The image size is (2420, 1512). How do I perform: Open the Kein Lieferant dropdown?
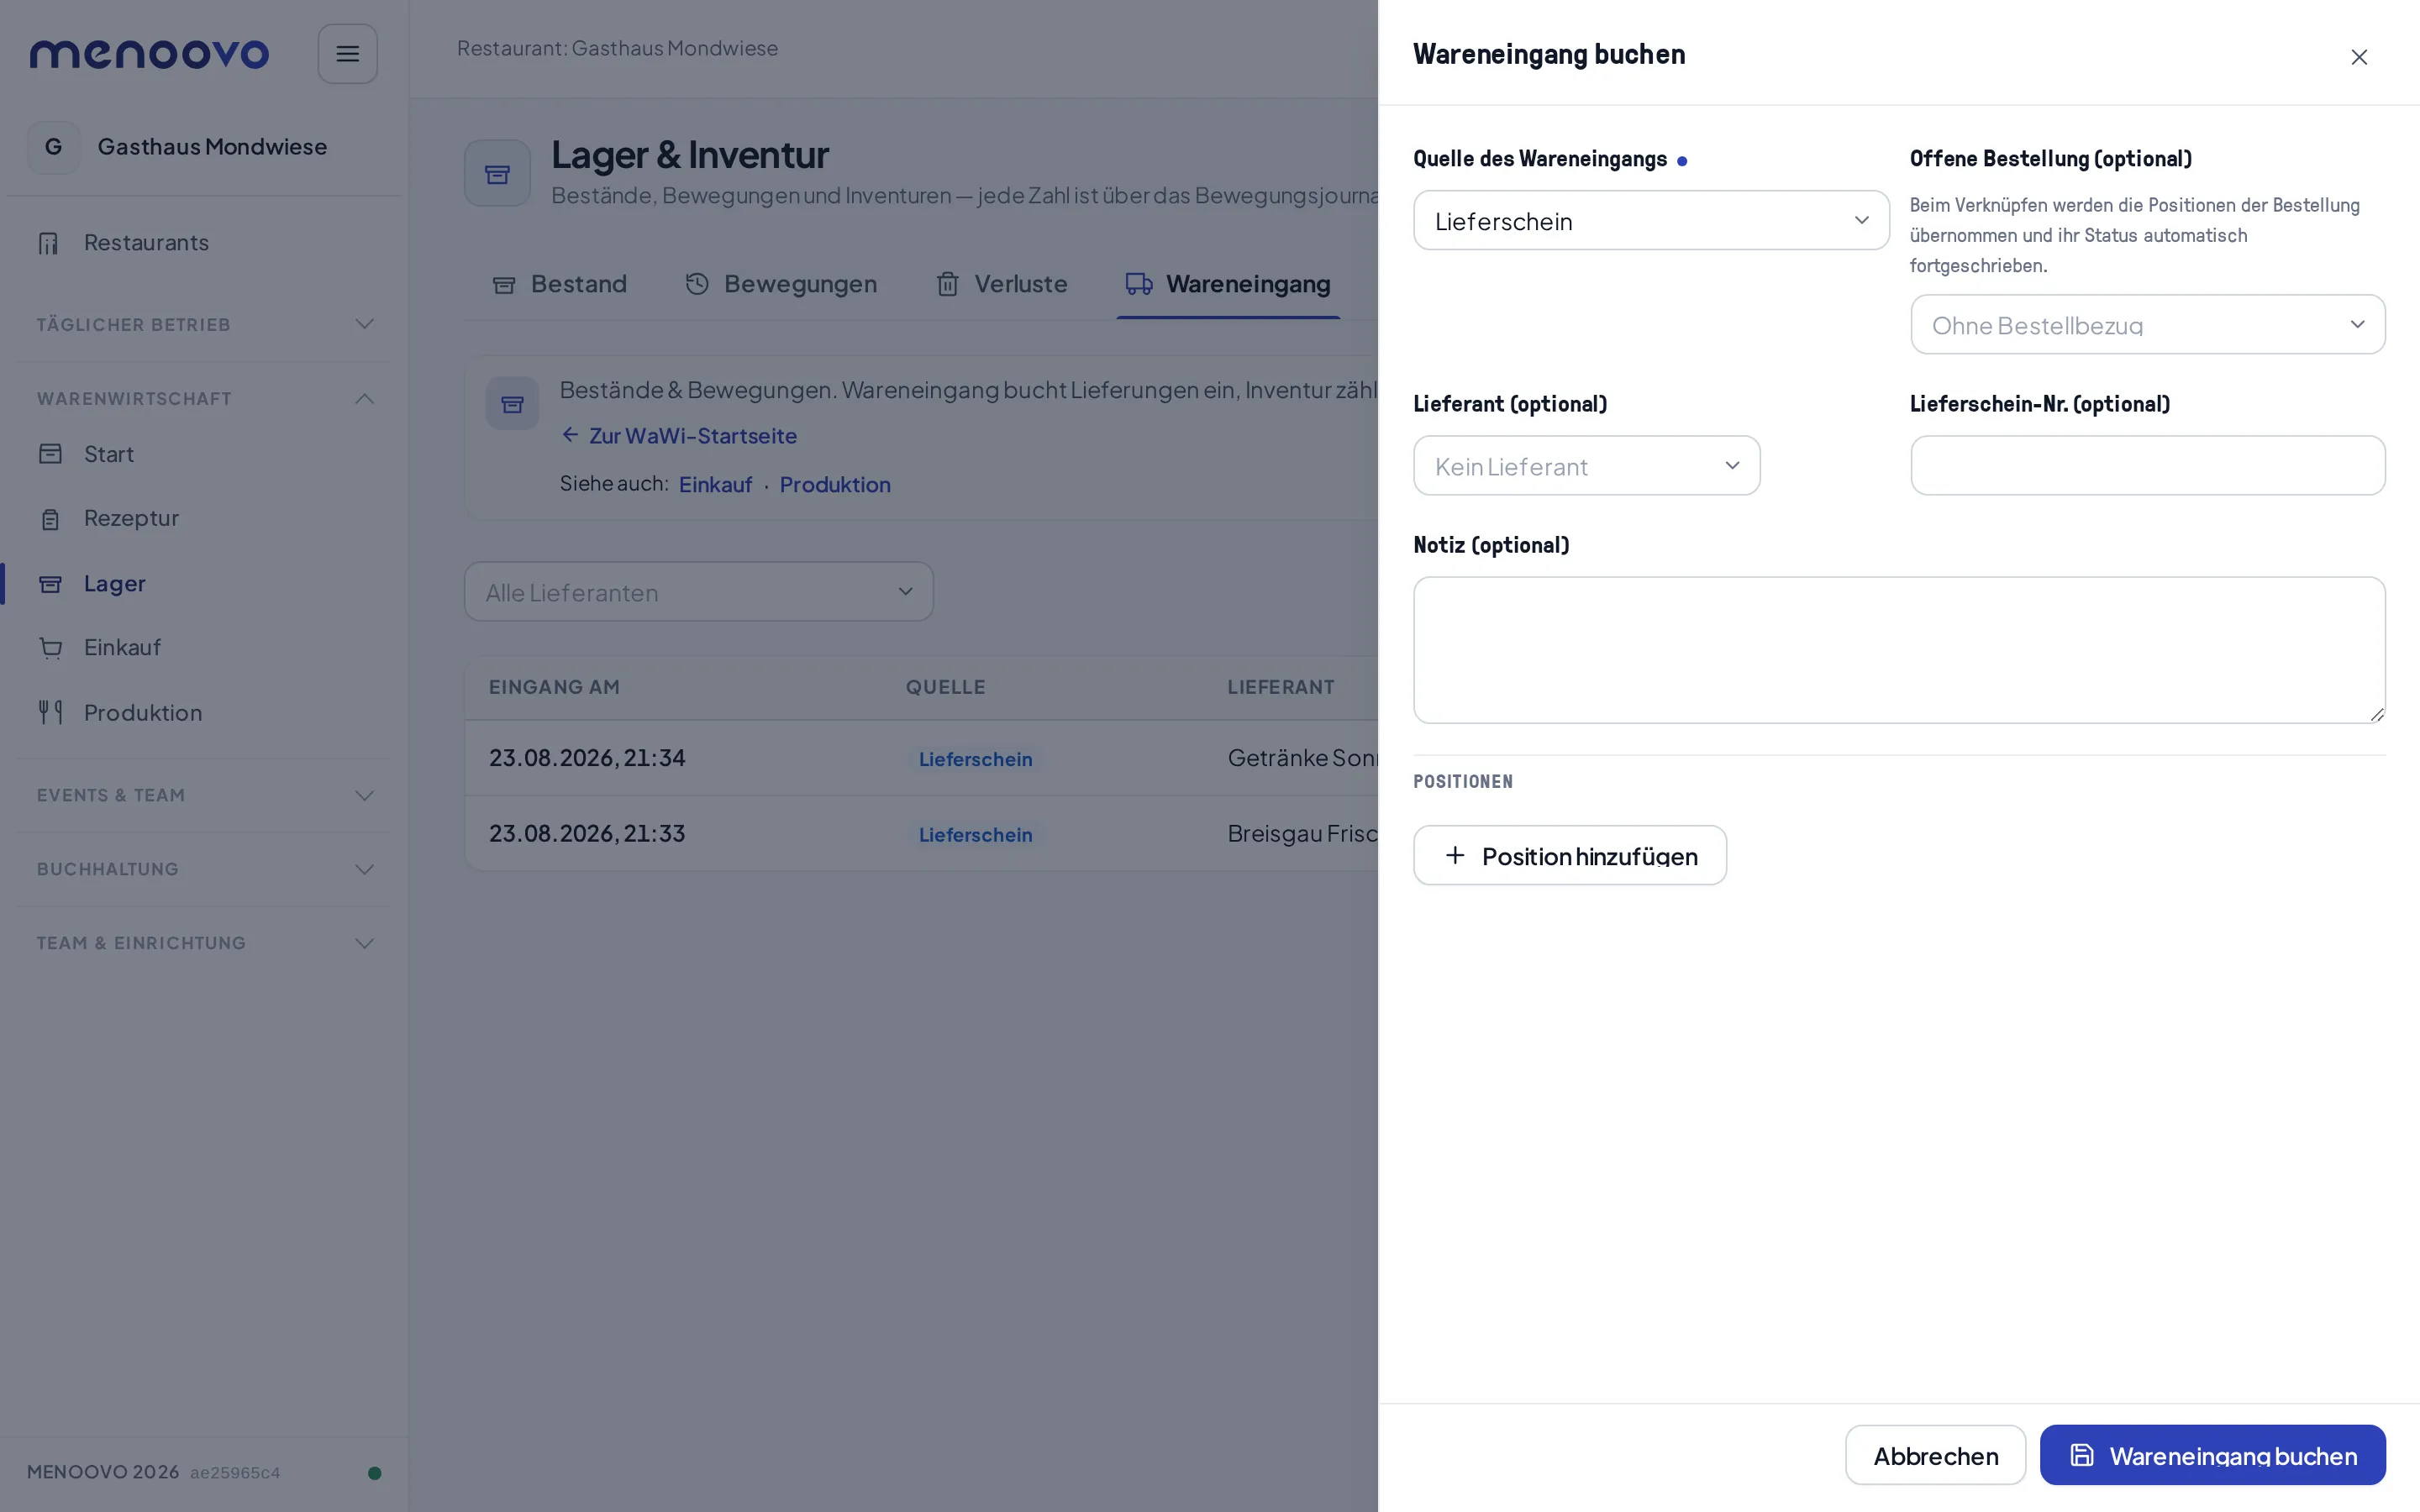click(1586, 466)
